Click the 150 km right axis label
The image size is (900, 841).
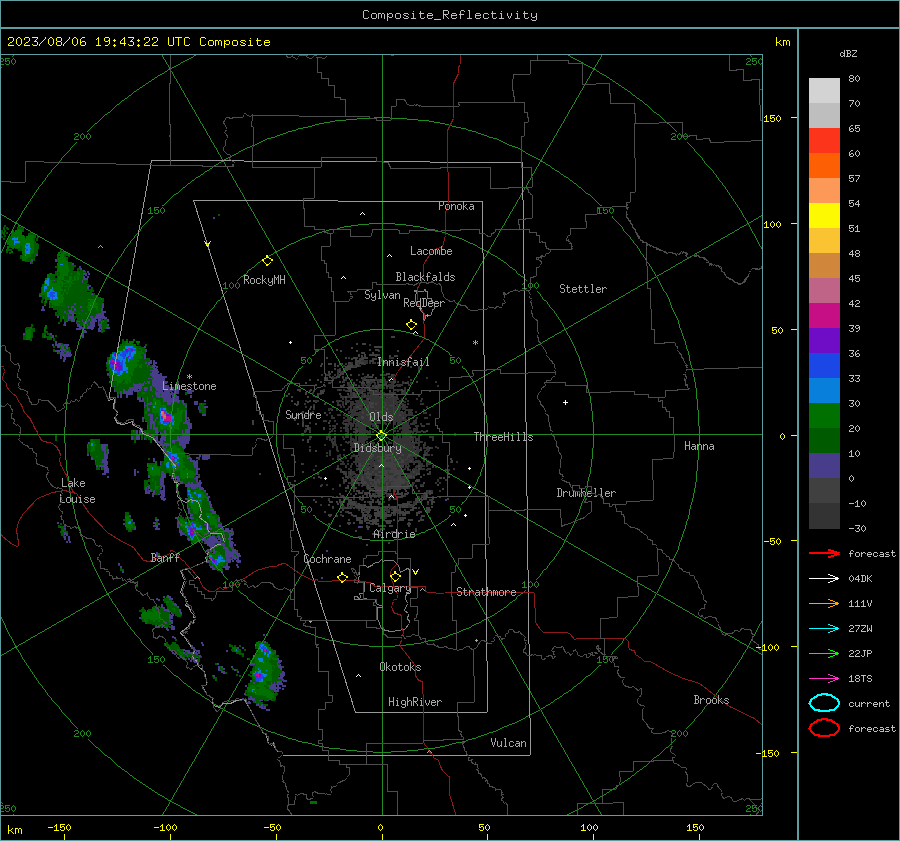(773, 118)
